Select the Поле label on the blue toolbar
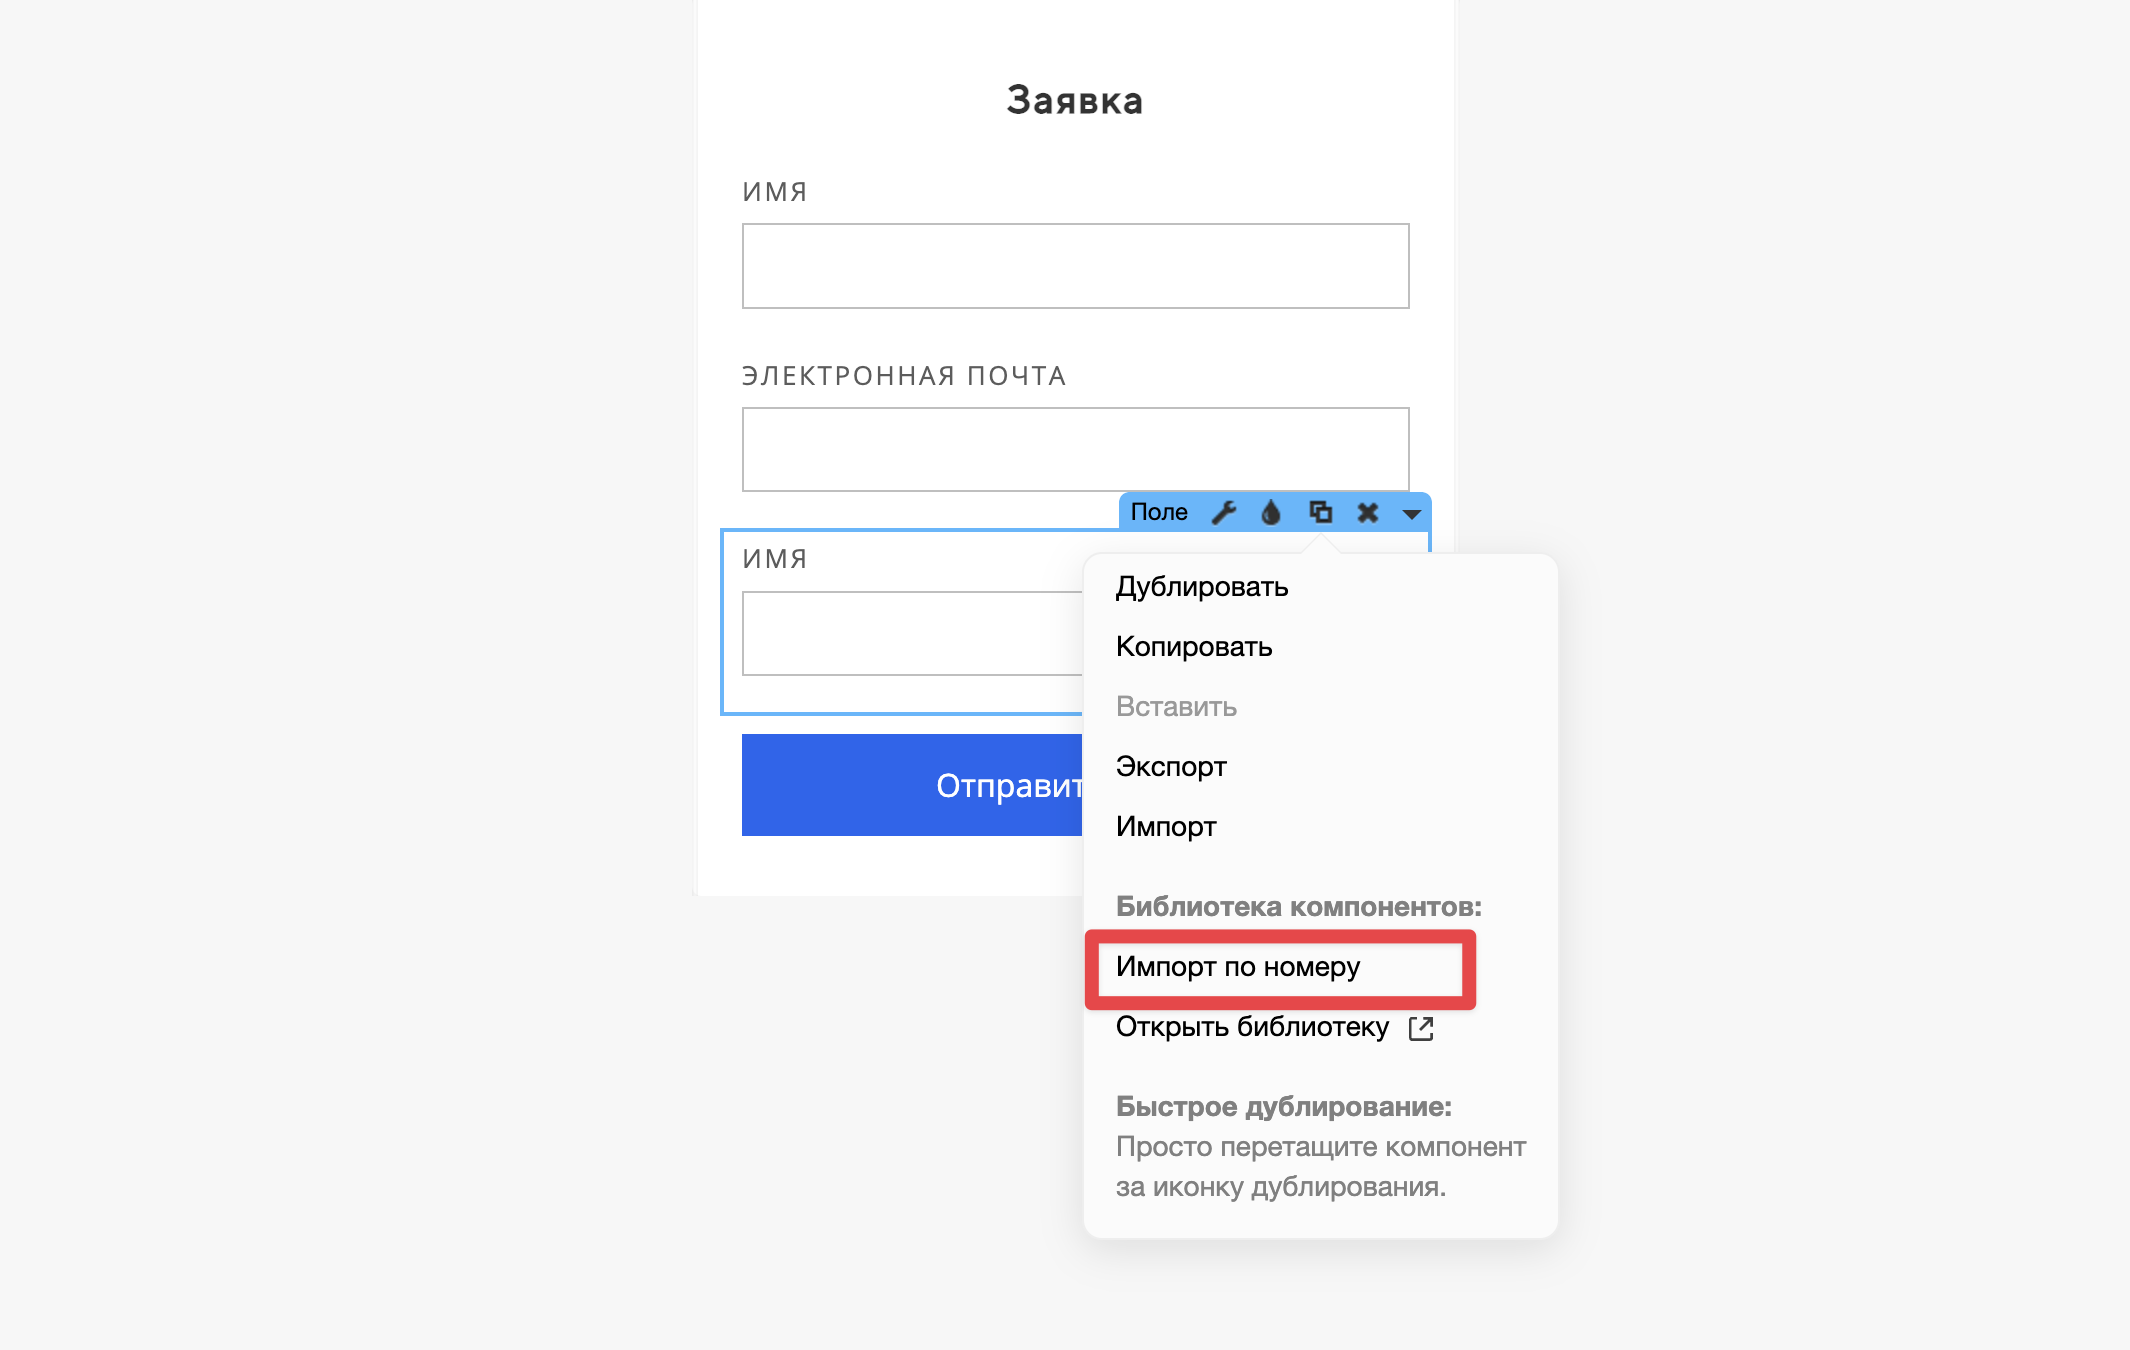The image size is (2130, 1350). pos(1159,512)
